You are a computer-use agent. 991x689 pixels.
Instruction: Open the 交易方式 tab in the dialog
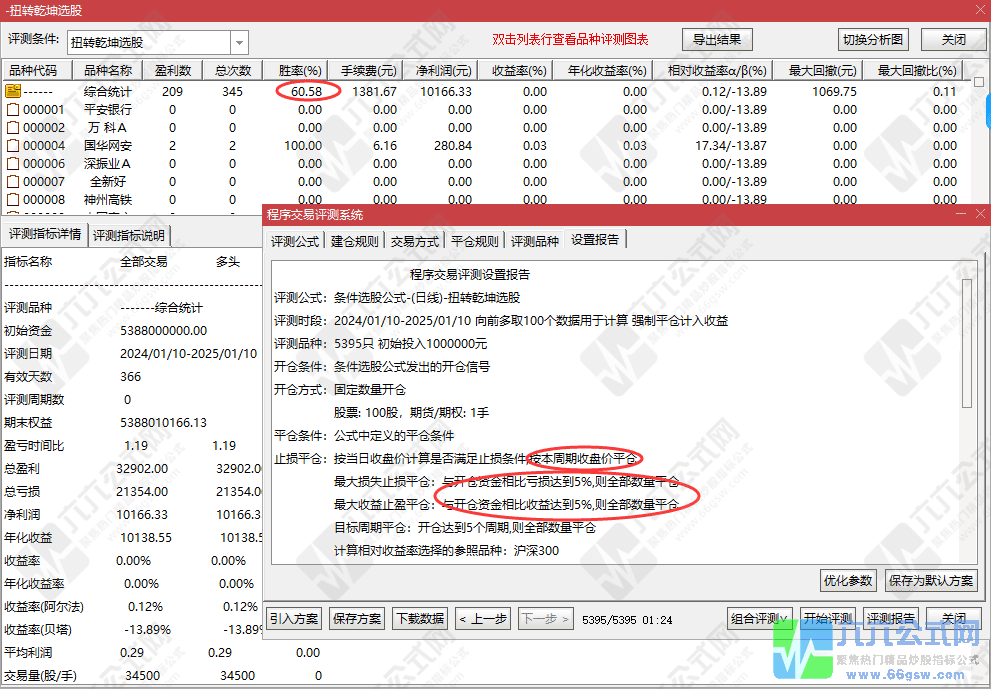pyautogui.click(x=414, y=240)
